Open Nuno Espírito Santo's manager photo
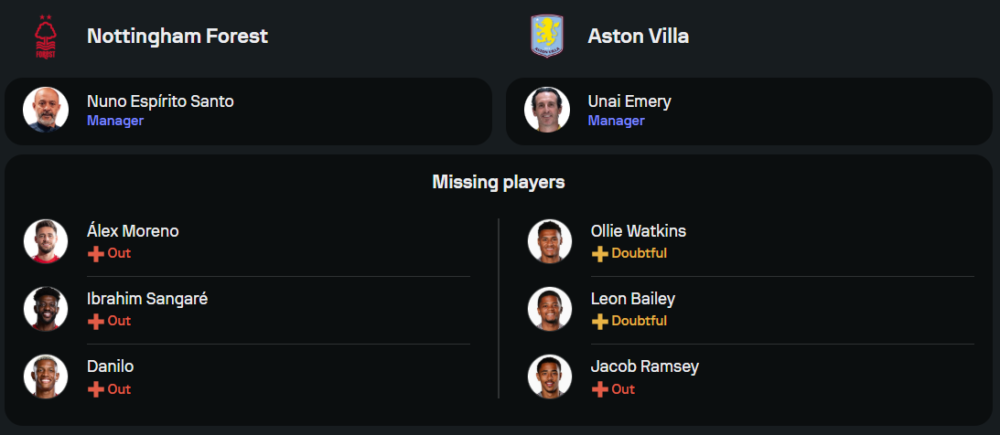Image resolution: width=1000 pixels, height=435 pixels. [x=45, y=110]
